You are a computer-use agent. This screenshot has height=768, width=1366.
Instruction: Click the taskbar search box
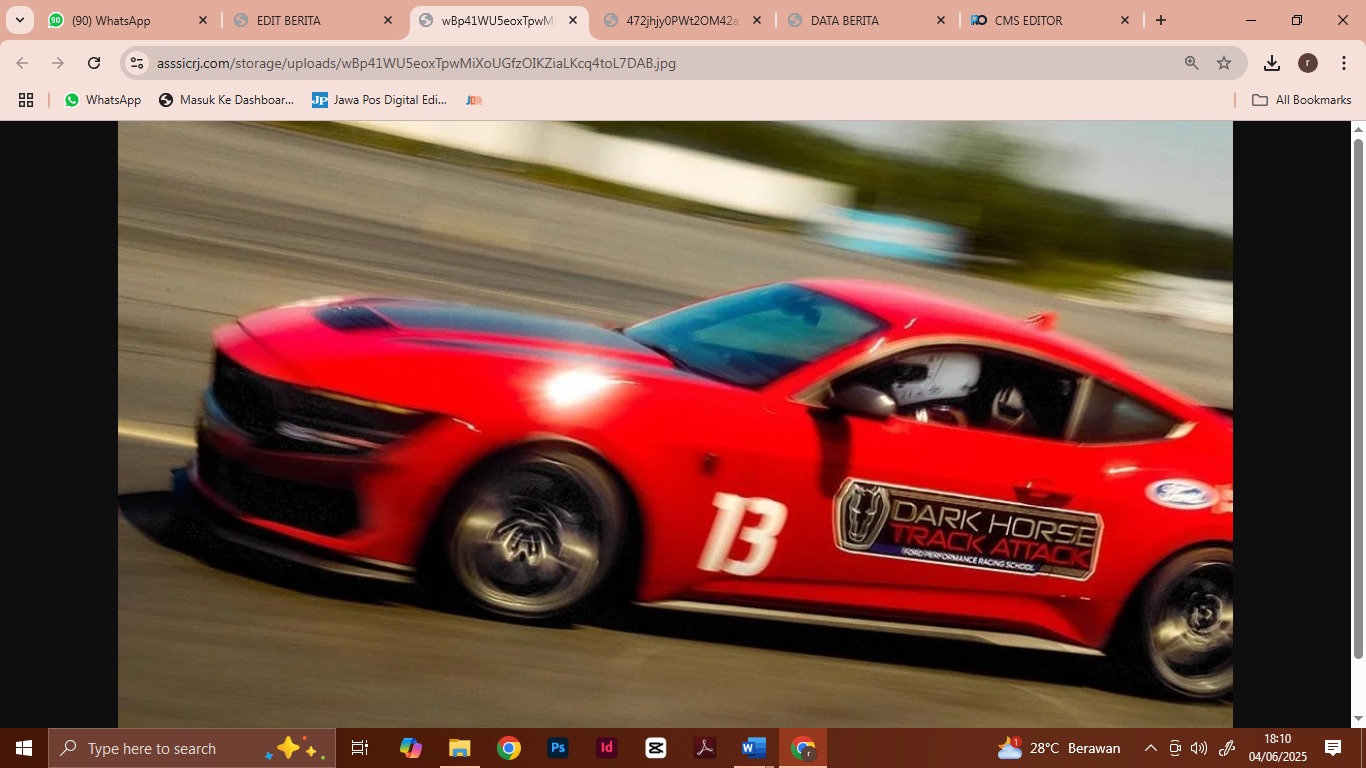[x=192, y=748]
